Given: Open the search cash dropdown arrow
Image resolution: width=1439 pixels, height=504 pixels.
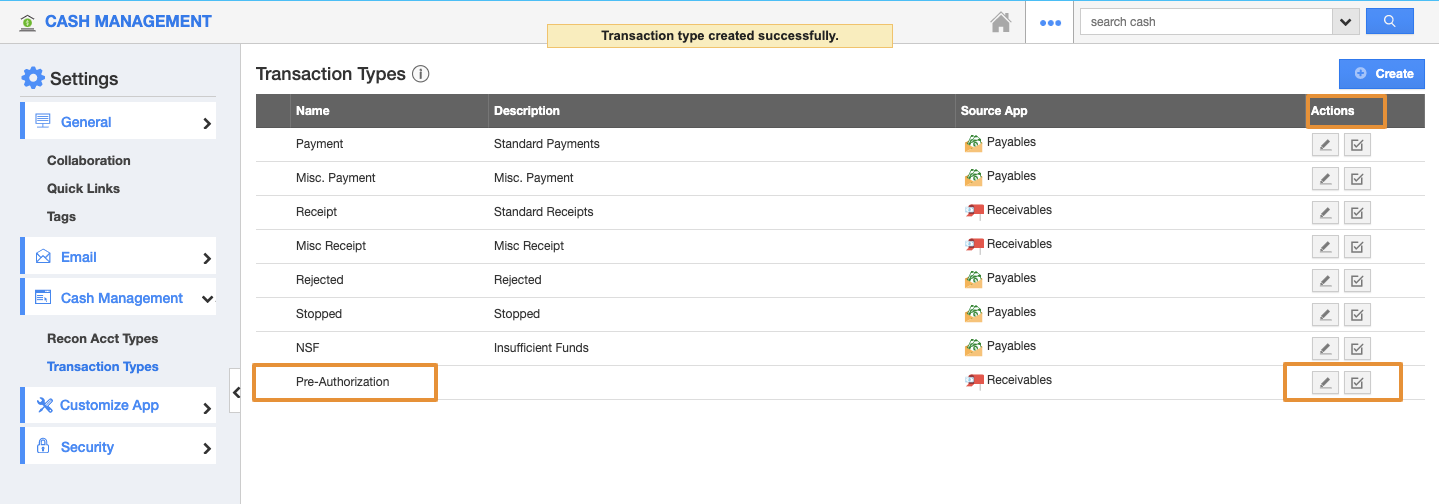Looking at the screenshot, I should pos(1345,22).
